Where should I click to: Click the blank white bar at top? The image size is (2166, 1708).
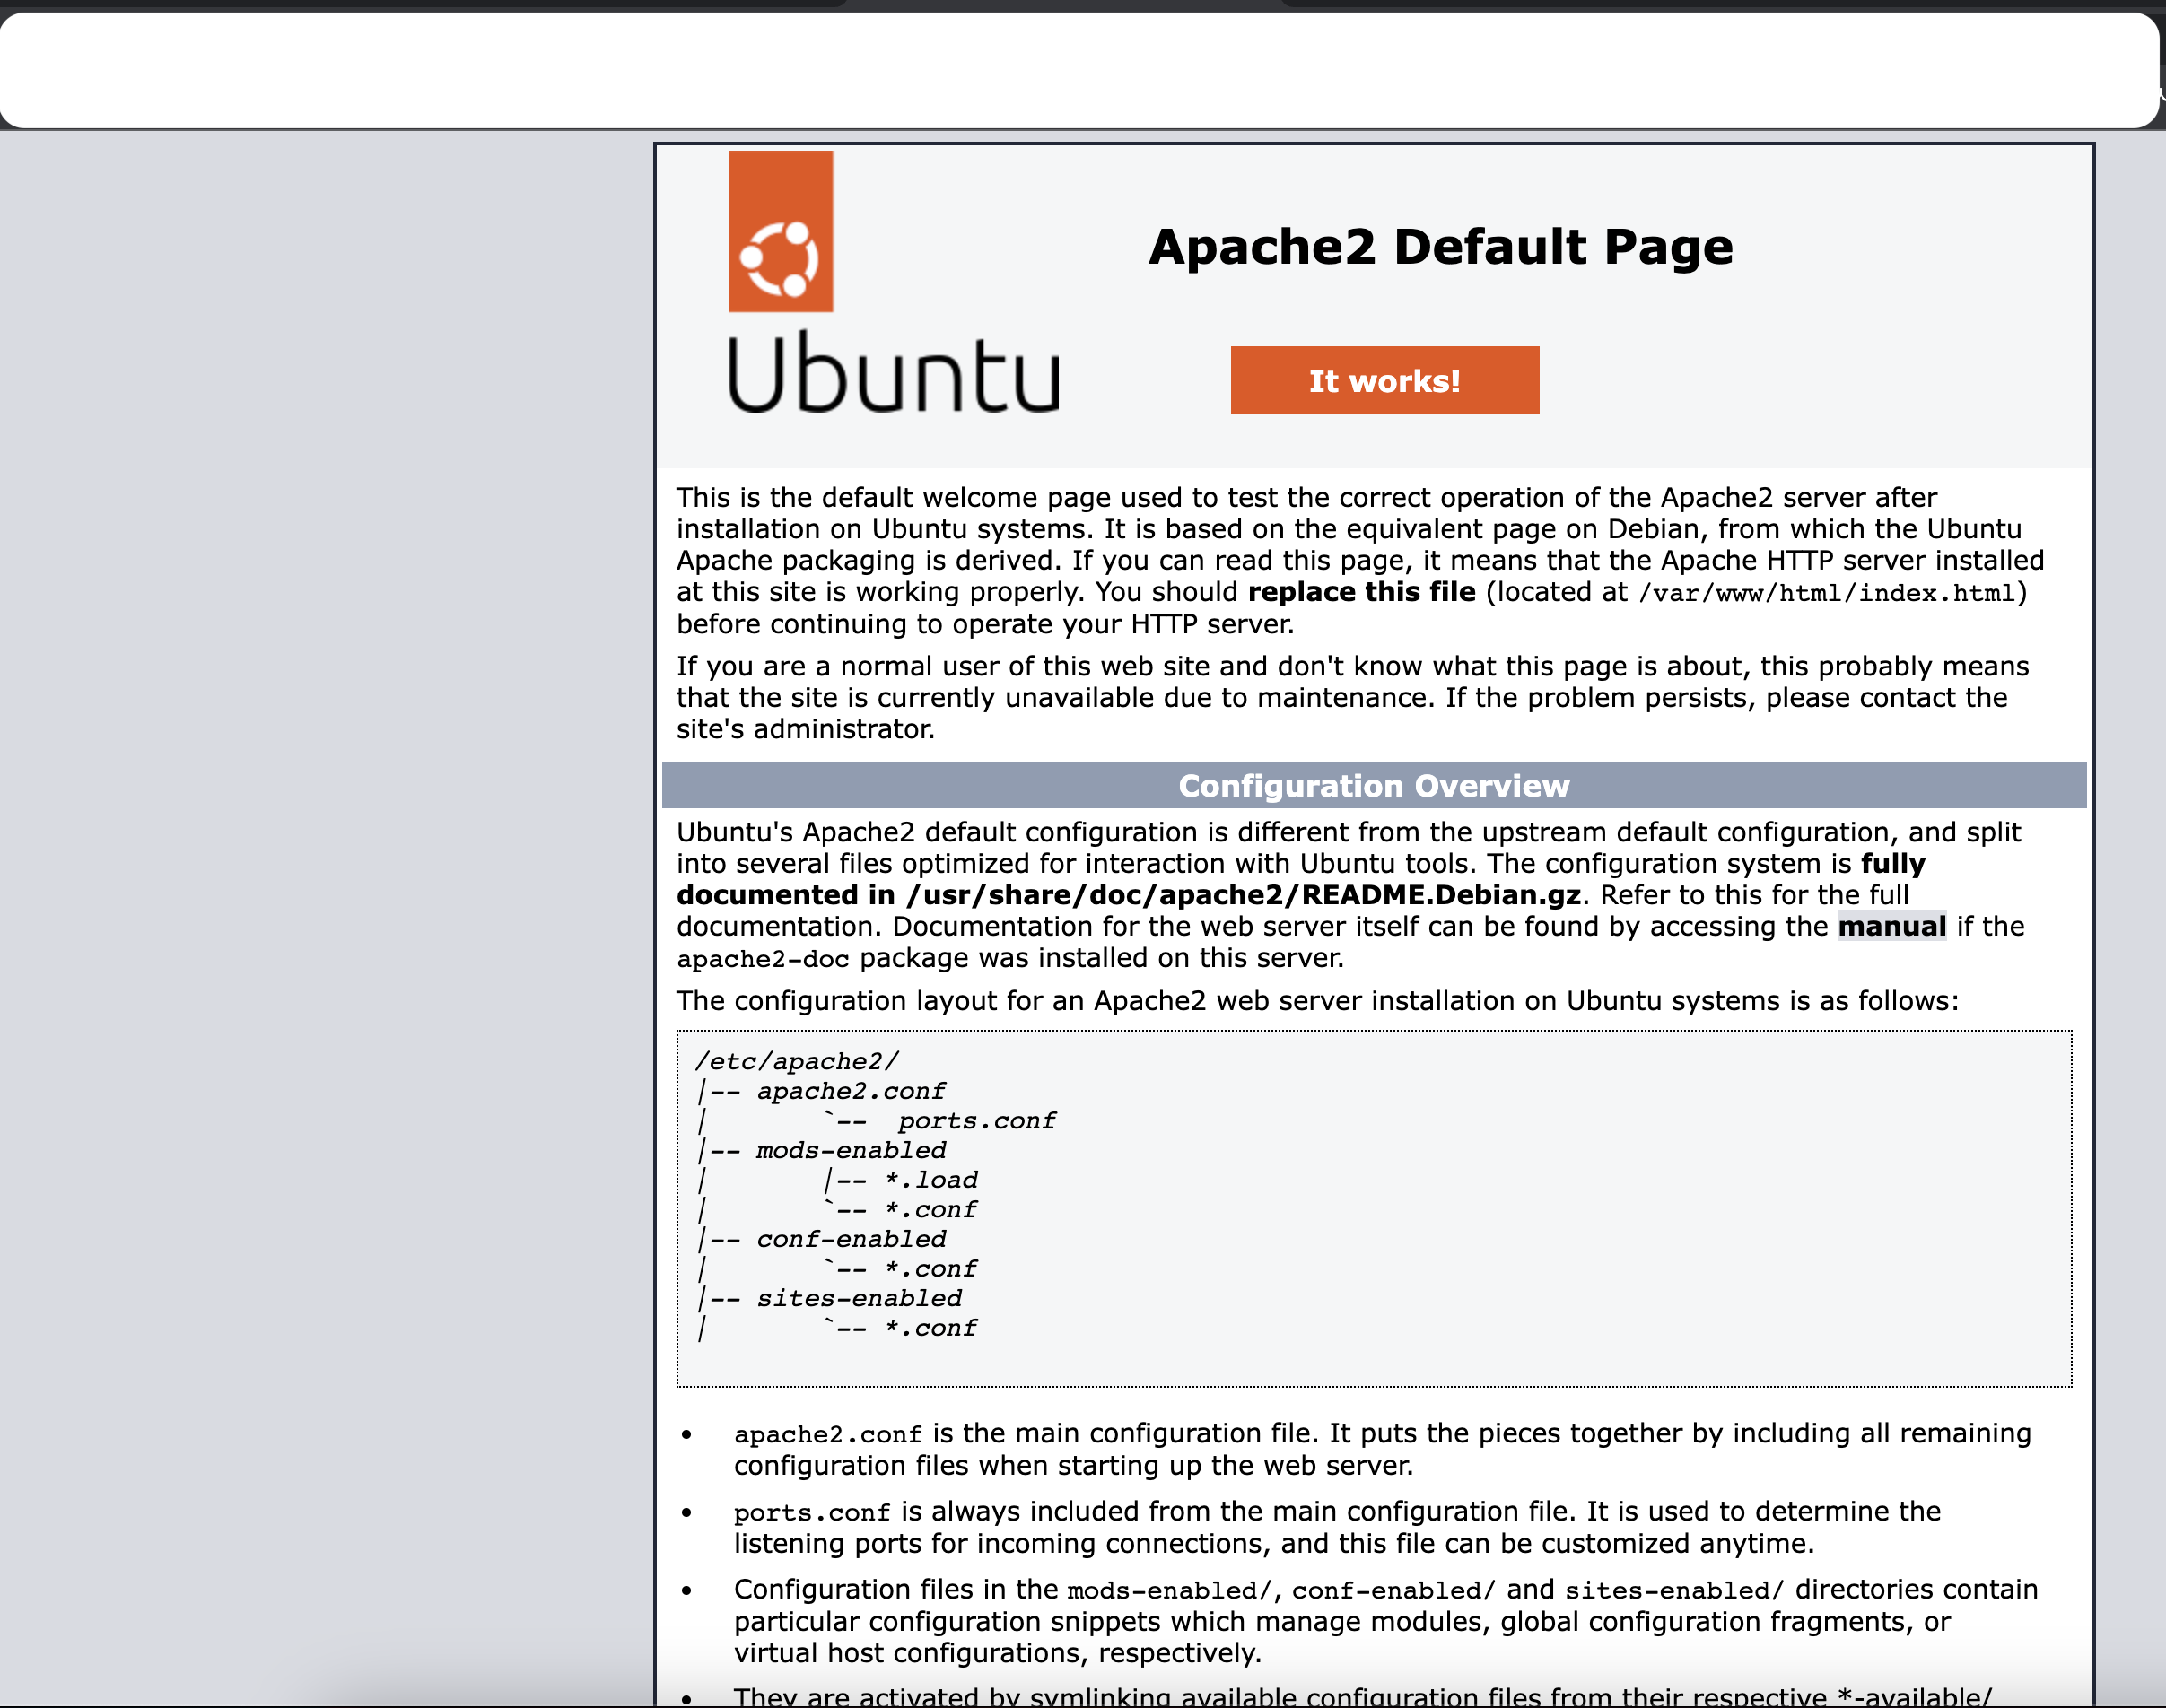pyautogui.click(x=1080, y=70)
